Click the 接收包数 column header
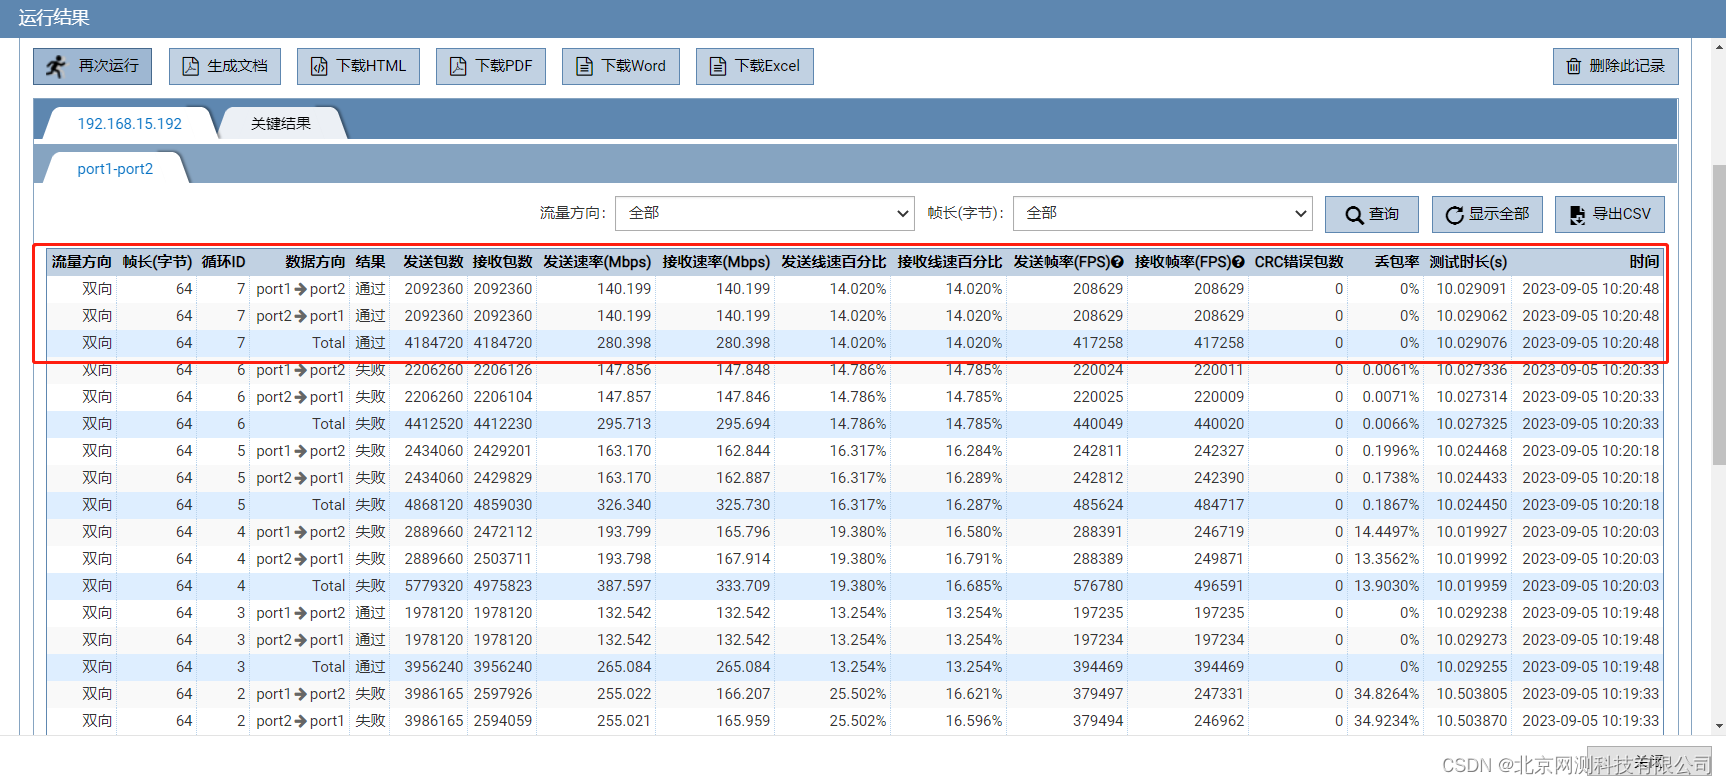Image resolution: width=1726 pixels, height=784 pixels. [x=502, y=262]
